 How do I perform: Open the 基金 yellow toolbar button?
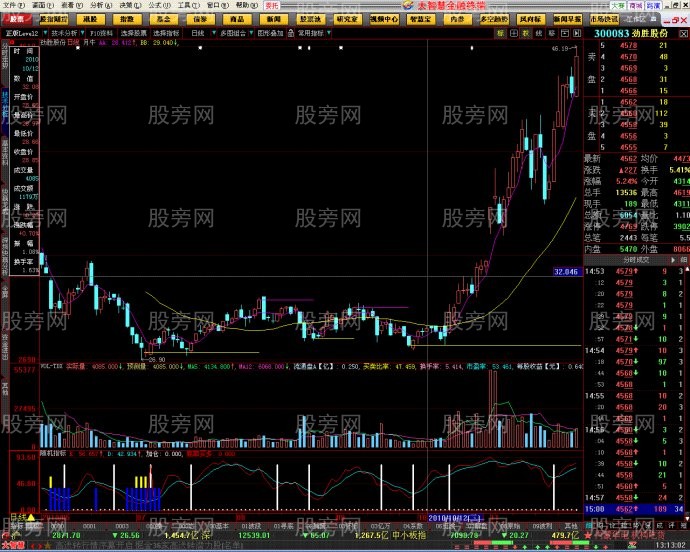coord(163,19)
